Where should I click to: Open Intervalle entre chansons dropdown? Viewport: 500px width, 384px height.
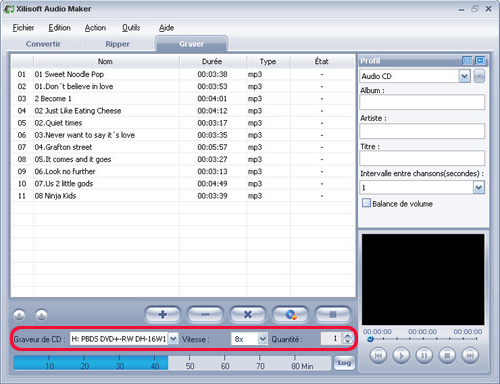click(x=479, y=187)
